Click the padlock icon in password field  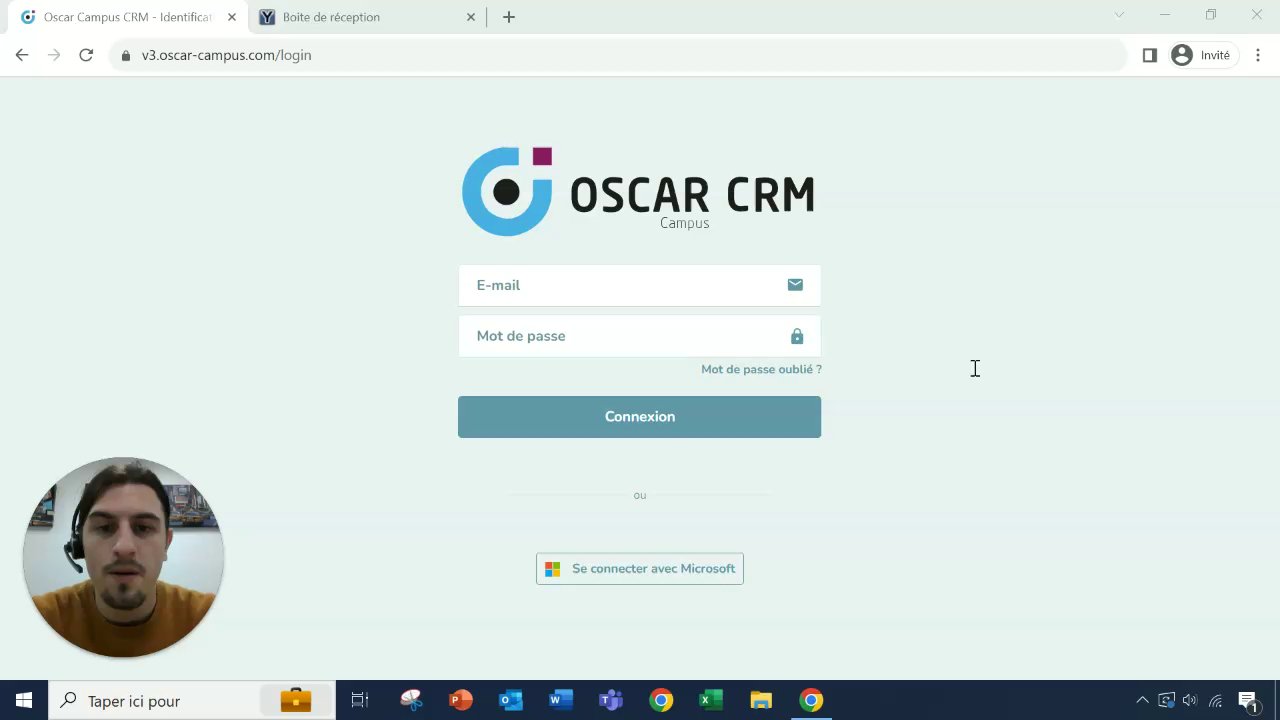coord(797,337)
